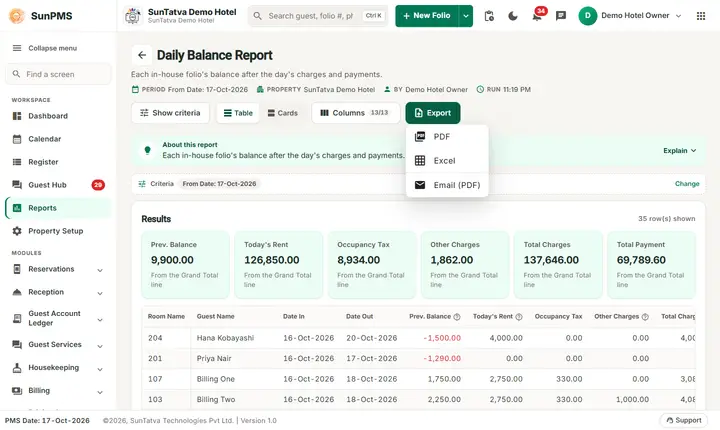This screenshot has height=430, width=720.
Task: Go back using the arrow button
Action: tap(142, 55)
